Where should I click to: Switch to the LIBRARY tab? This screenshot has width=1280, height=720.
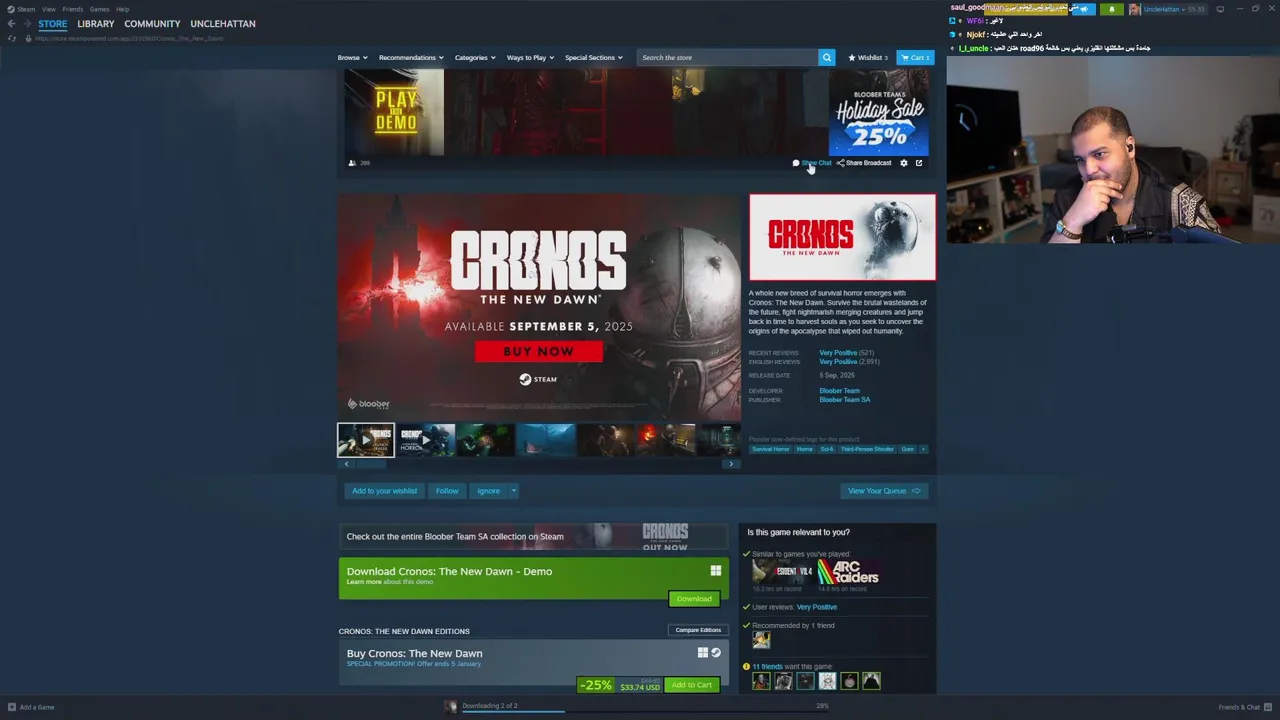point(96,24)
